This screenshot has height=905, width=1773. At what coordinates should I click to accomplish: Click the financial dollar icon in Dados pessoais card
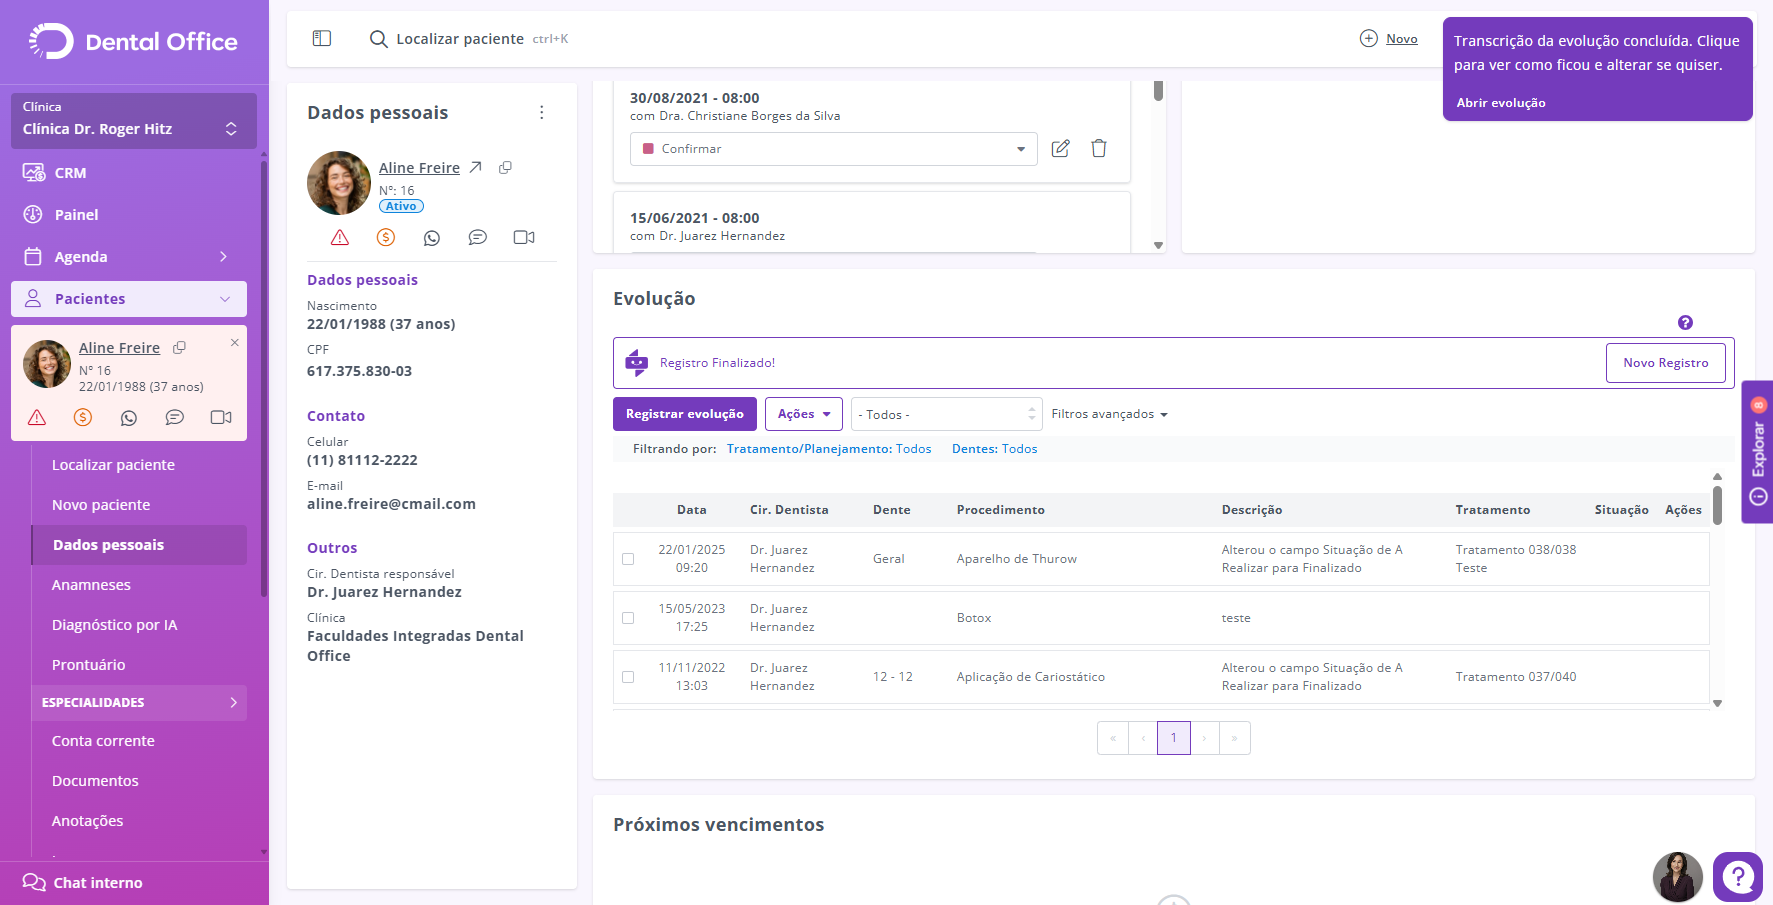386,237
